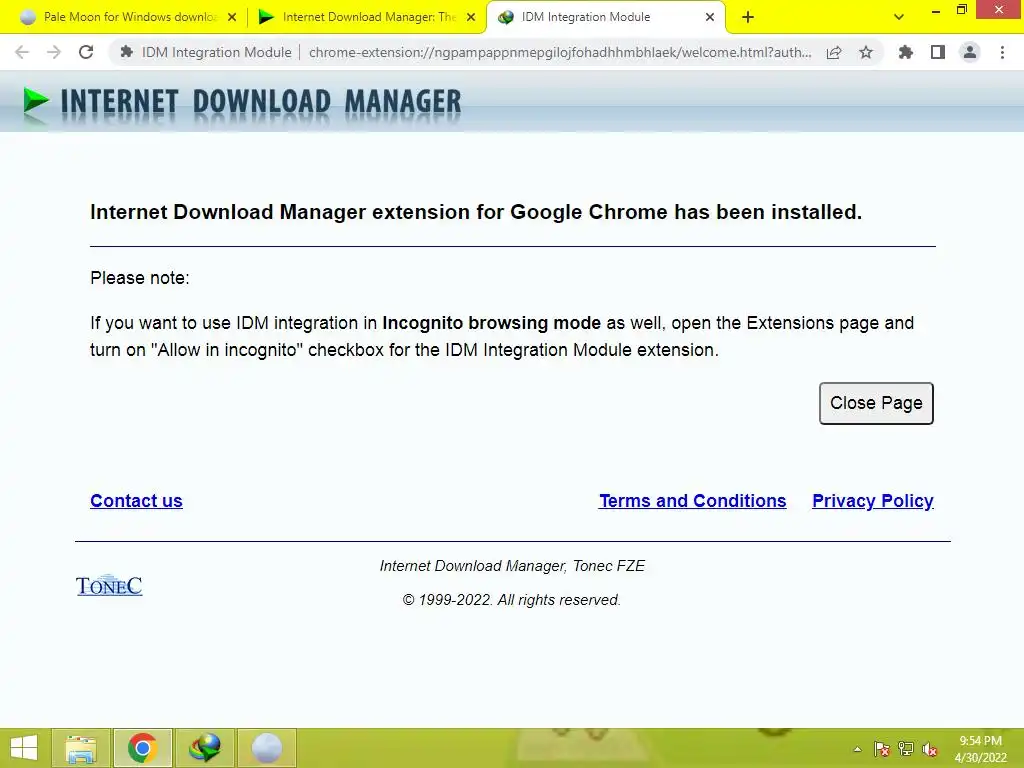Open the Extensions puzzle menu in toolbar
The height and width of the screenshot is (768, 1024).
[x=905, y=52]
